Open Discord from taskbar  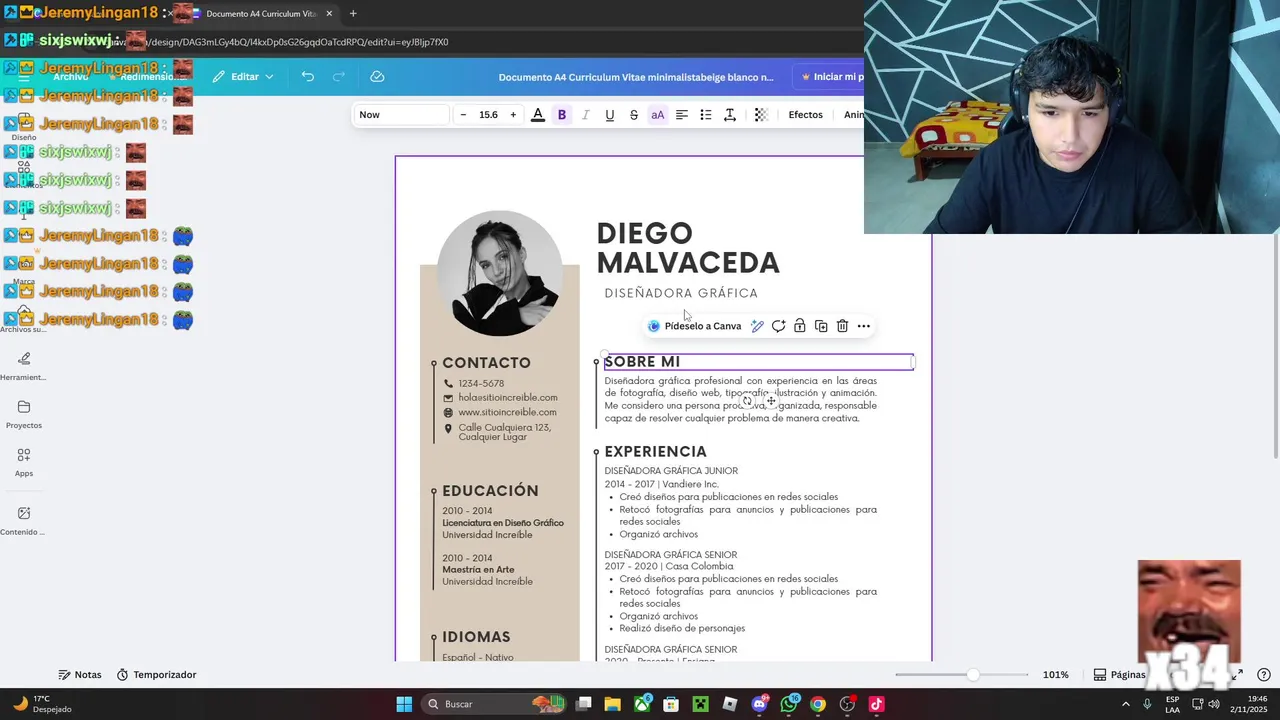point(759,704)
